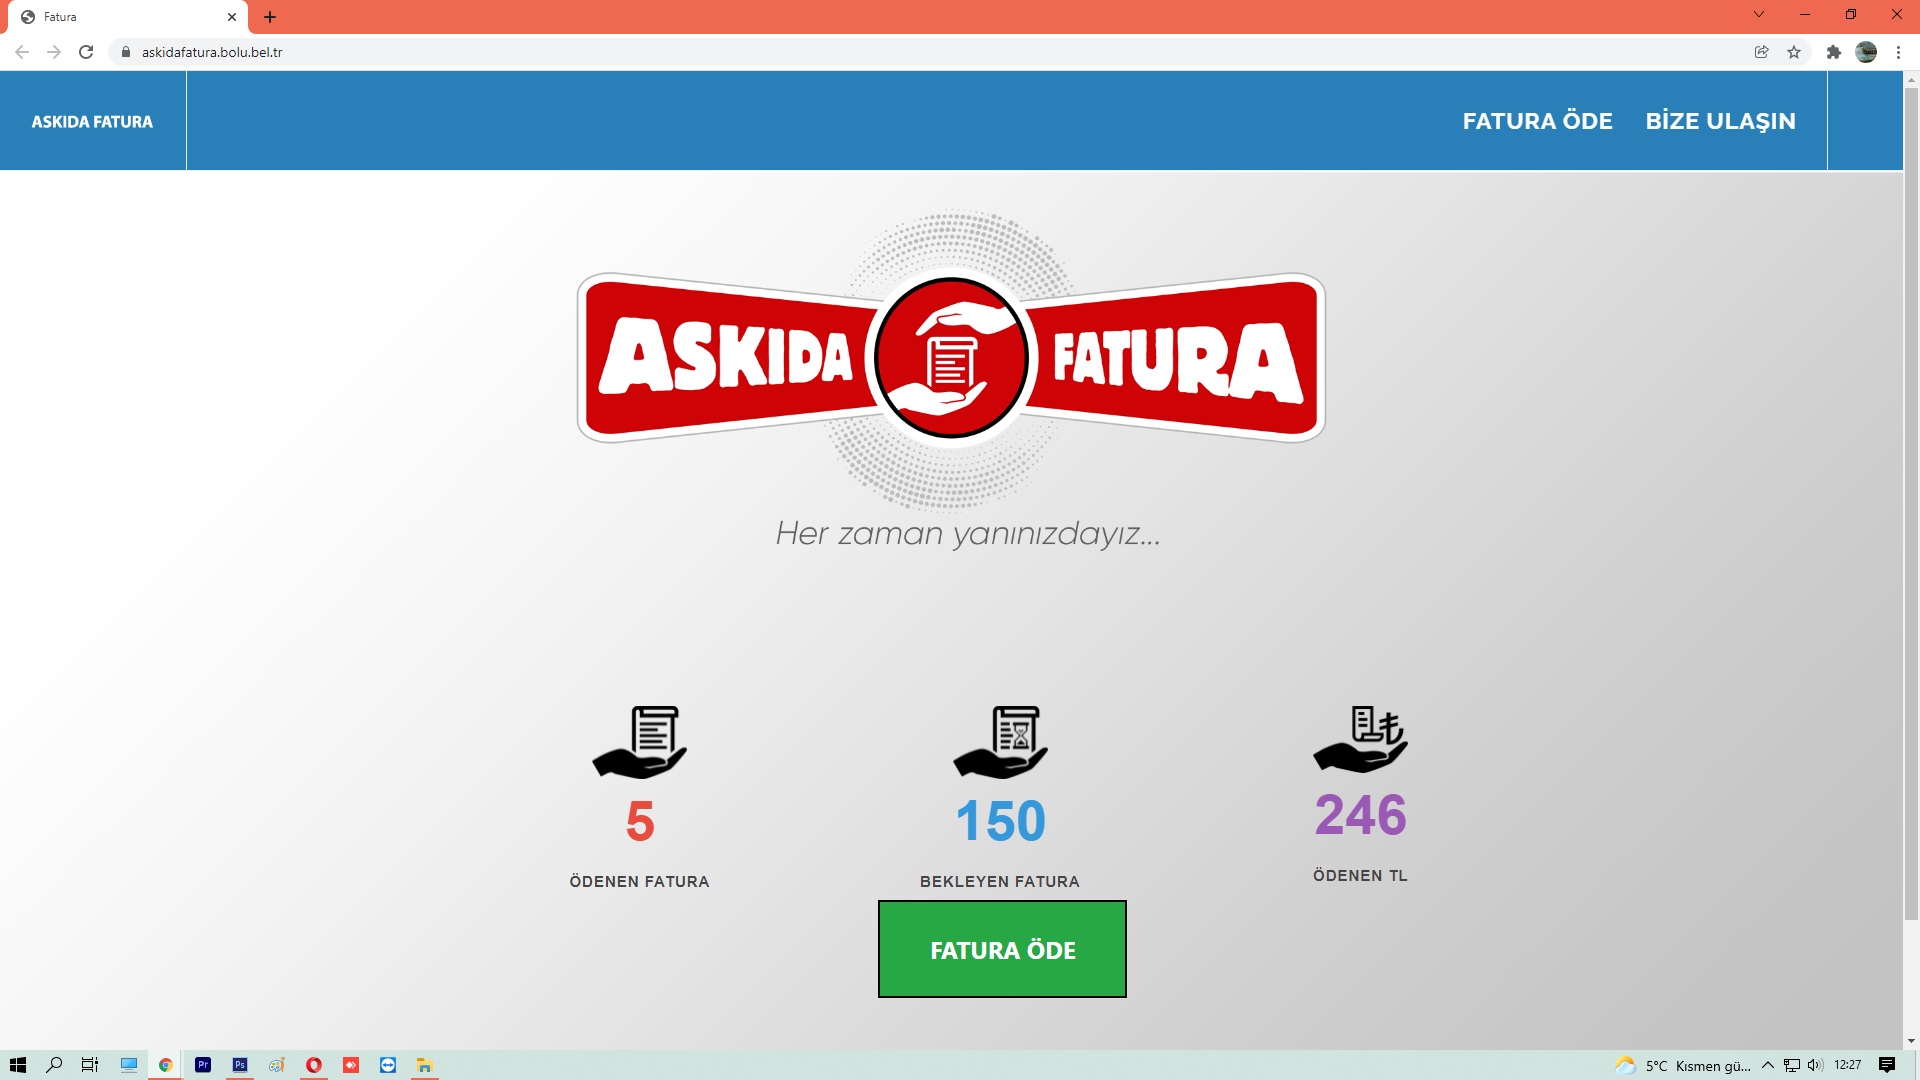Open the tab search chevron
Viewport: 1920px width, 1080px height.
(x=1759, y=14)
